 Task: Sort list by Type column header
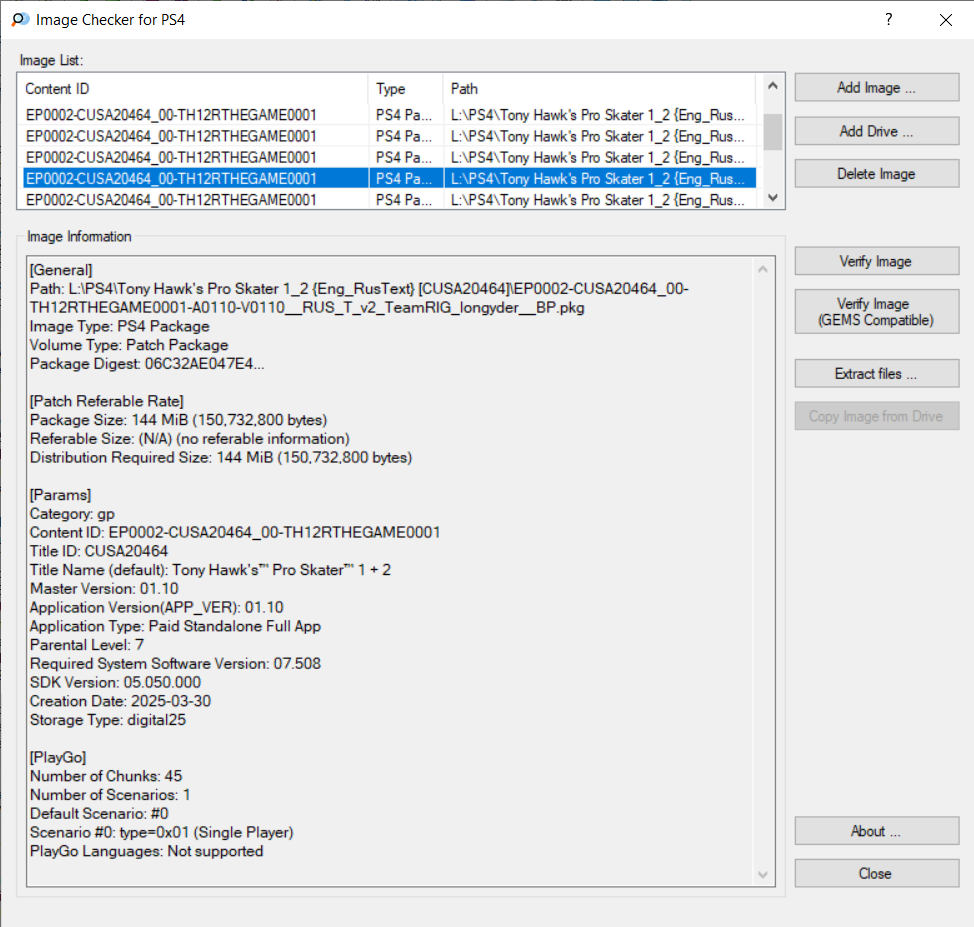click(406, 89)
